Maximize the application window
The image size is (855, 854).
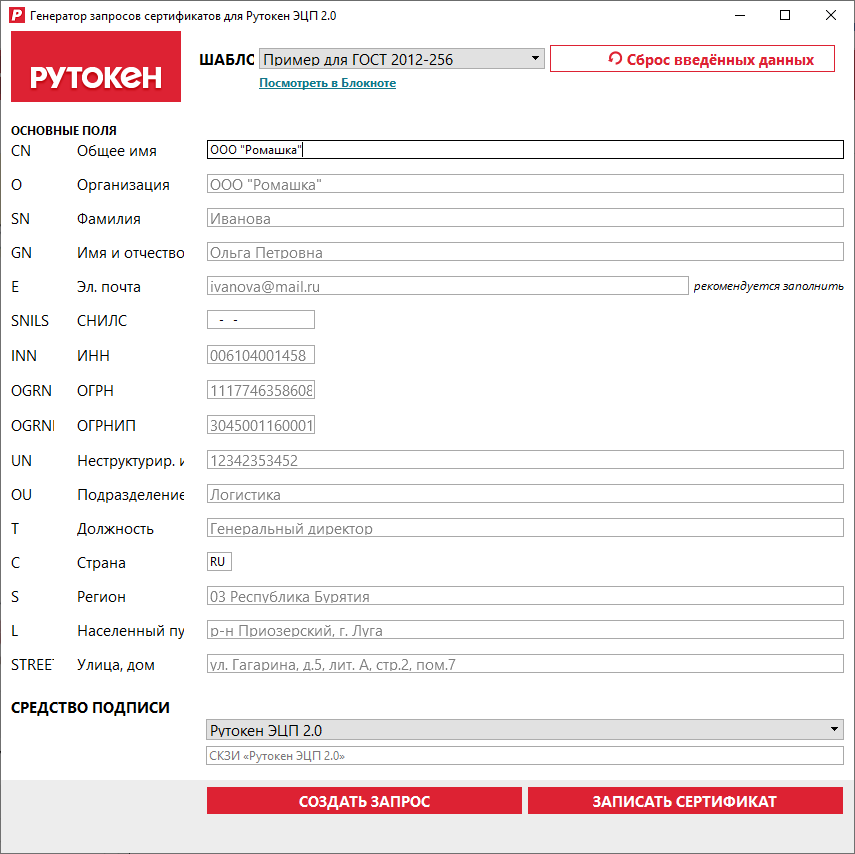[785, 15]
